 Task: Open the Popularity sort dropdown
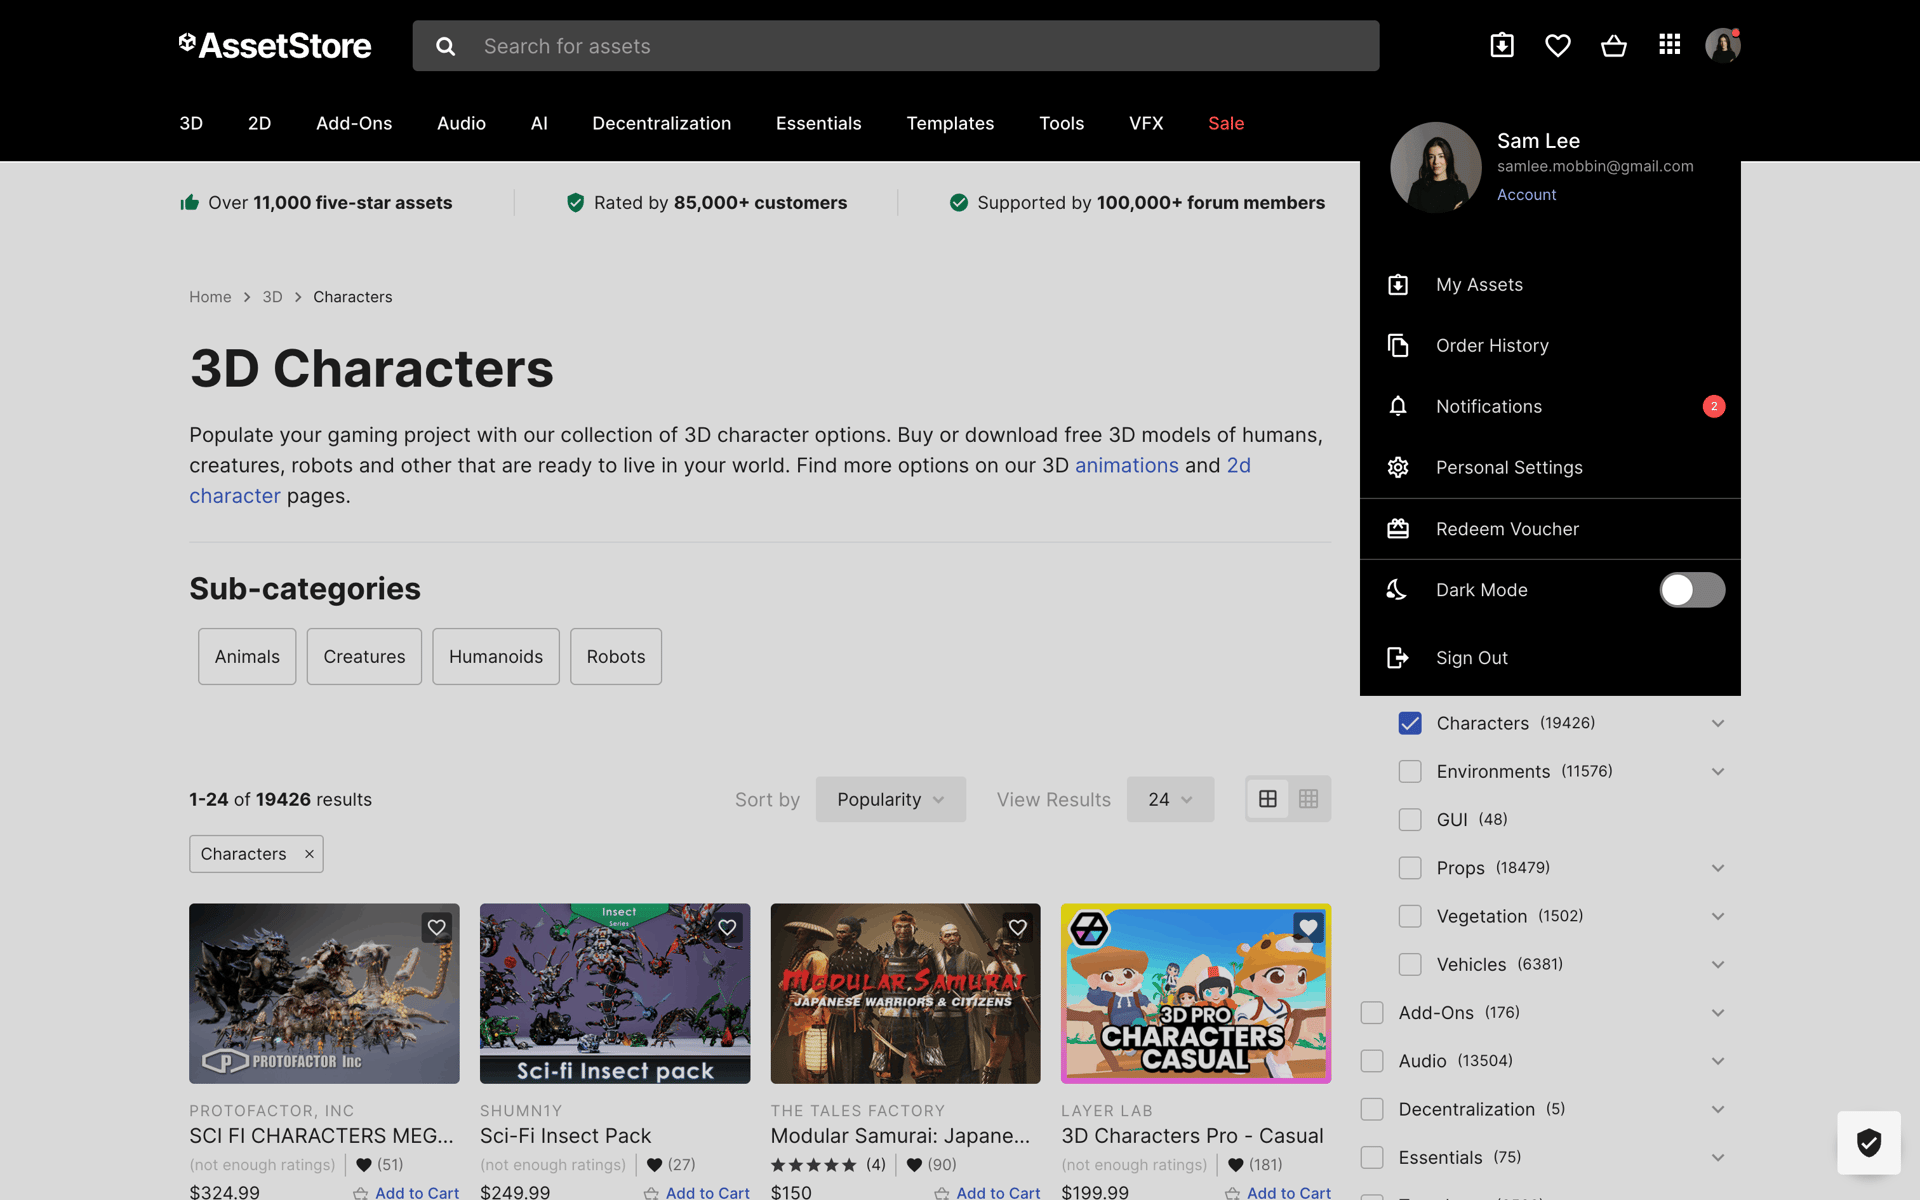click(x=890, y=799)
